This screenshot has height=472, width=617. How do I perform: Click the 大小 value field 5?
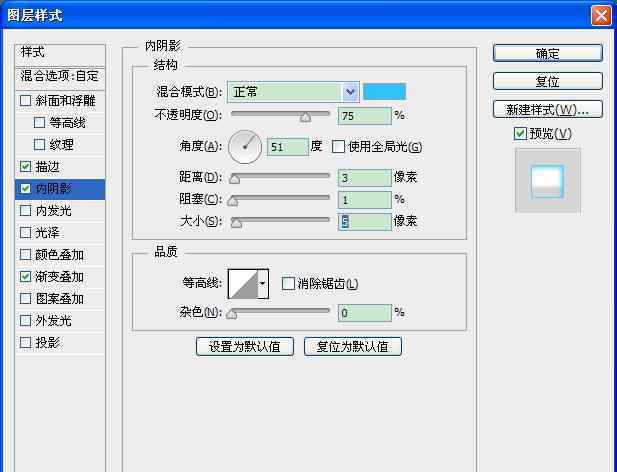[x=365, y=222]
